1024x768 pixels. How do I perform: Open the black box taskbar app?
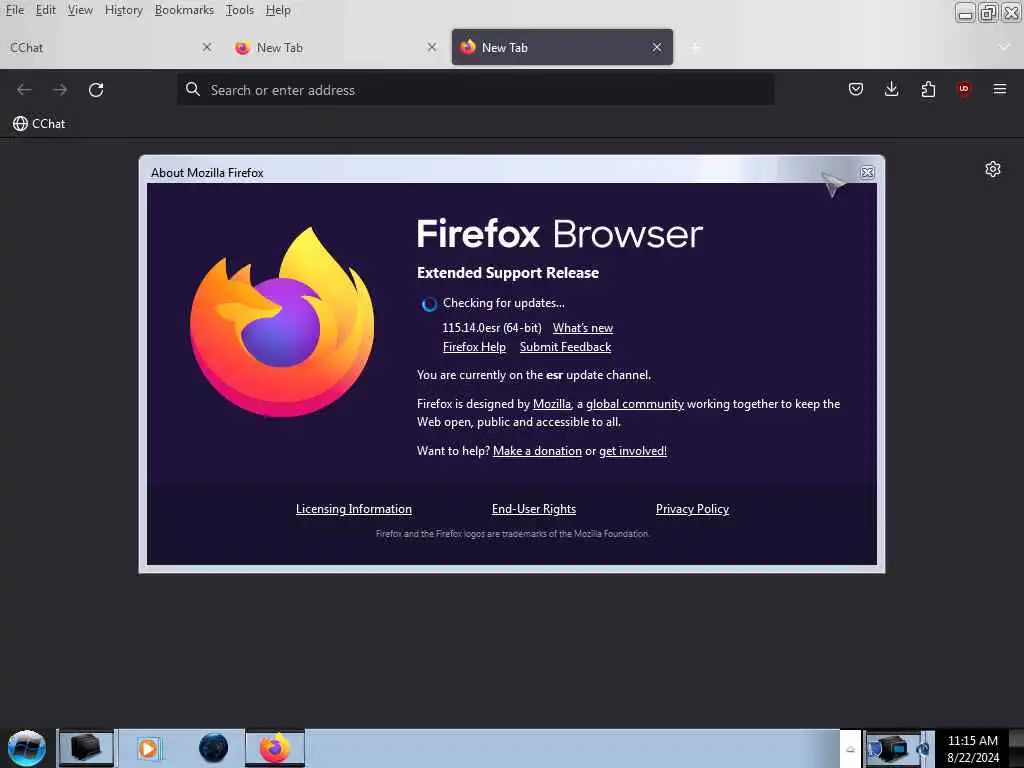click(86, 748)
